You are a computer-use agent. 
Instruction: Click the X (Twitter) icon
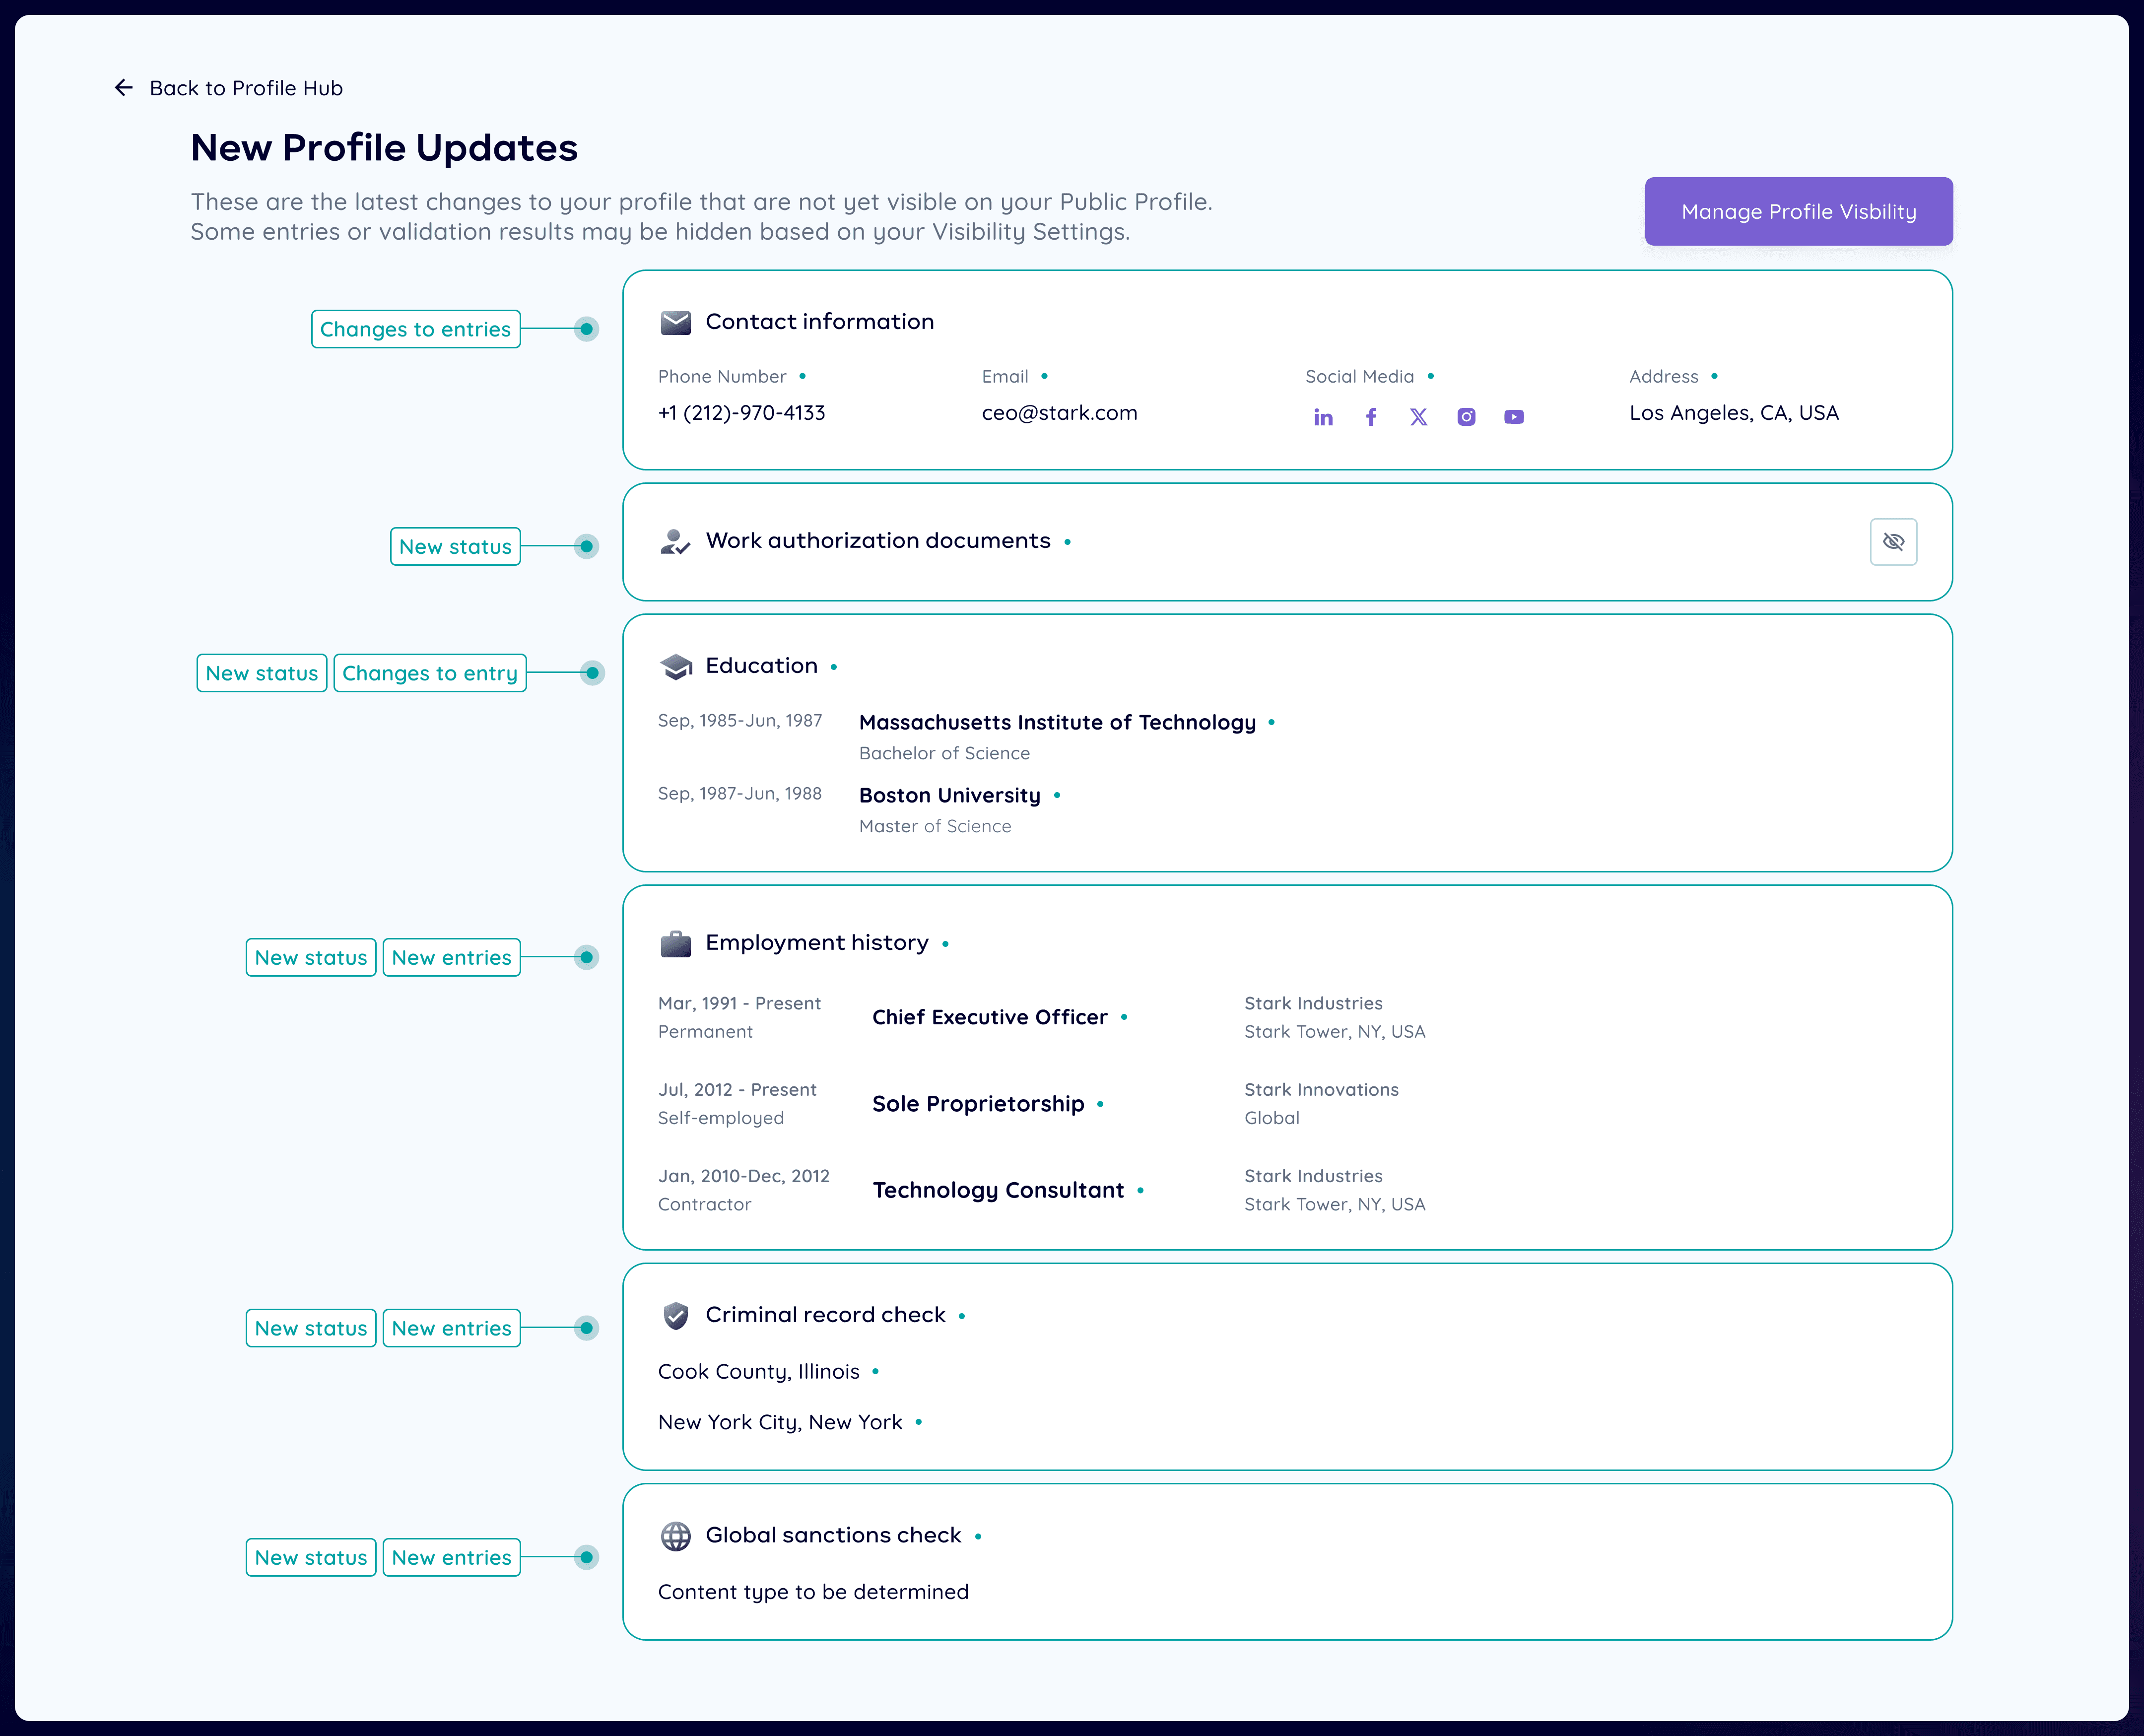click(x=1418, y=417)
